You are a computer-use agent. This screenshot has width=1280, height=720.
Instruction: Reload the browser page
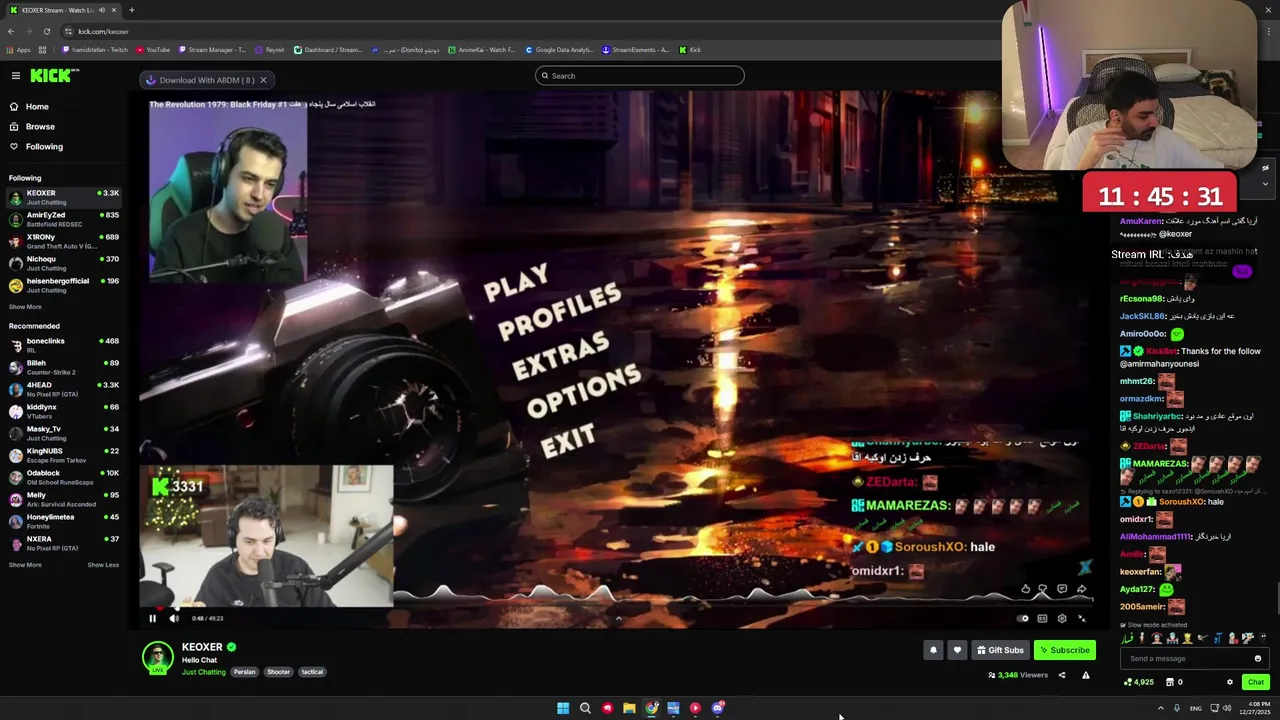(x=47, y=31)
